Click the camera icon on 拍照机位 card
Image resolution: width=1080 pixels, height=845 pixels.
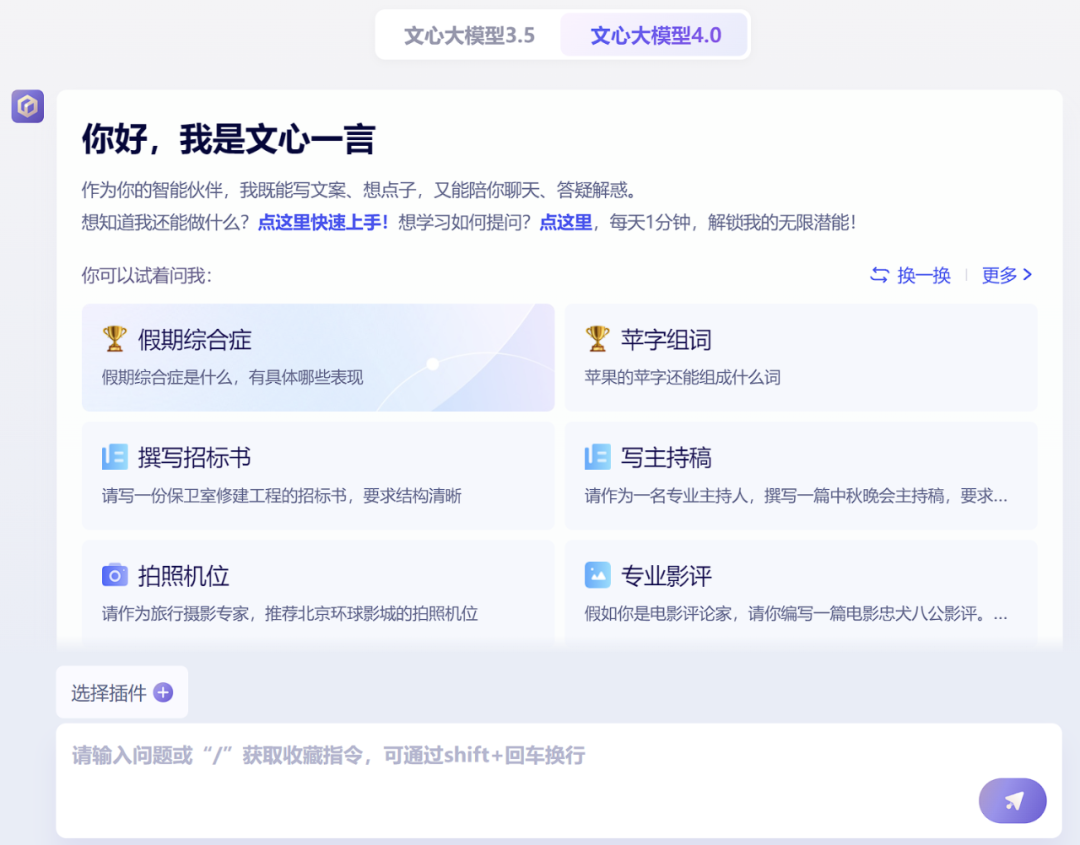(x=116, y=575)
